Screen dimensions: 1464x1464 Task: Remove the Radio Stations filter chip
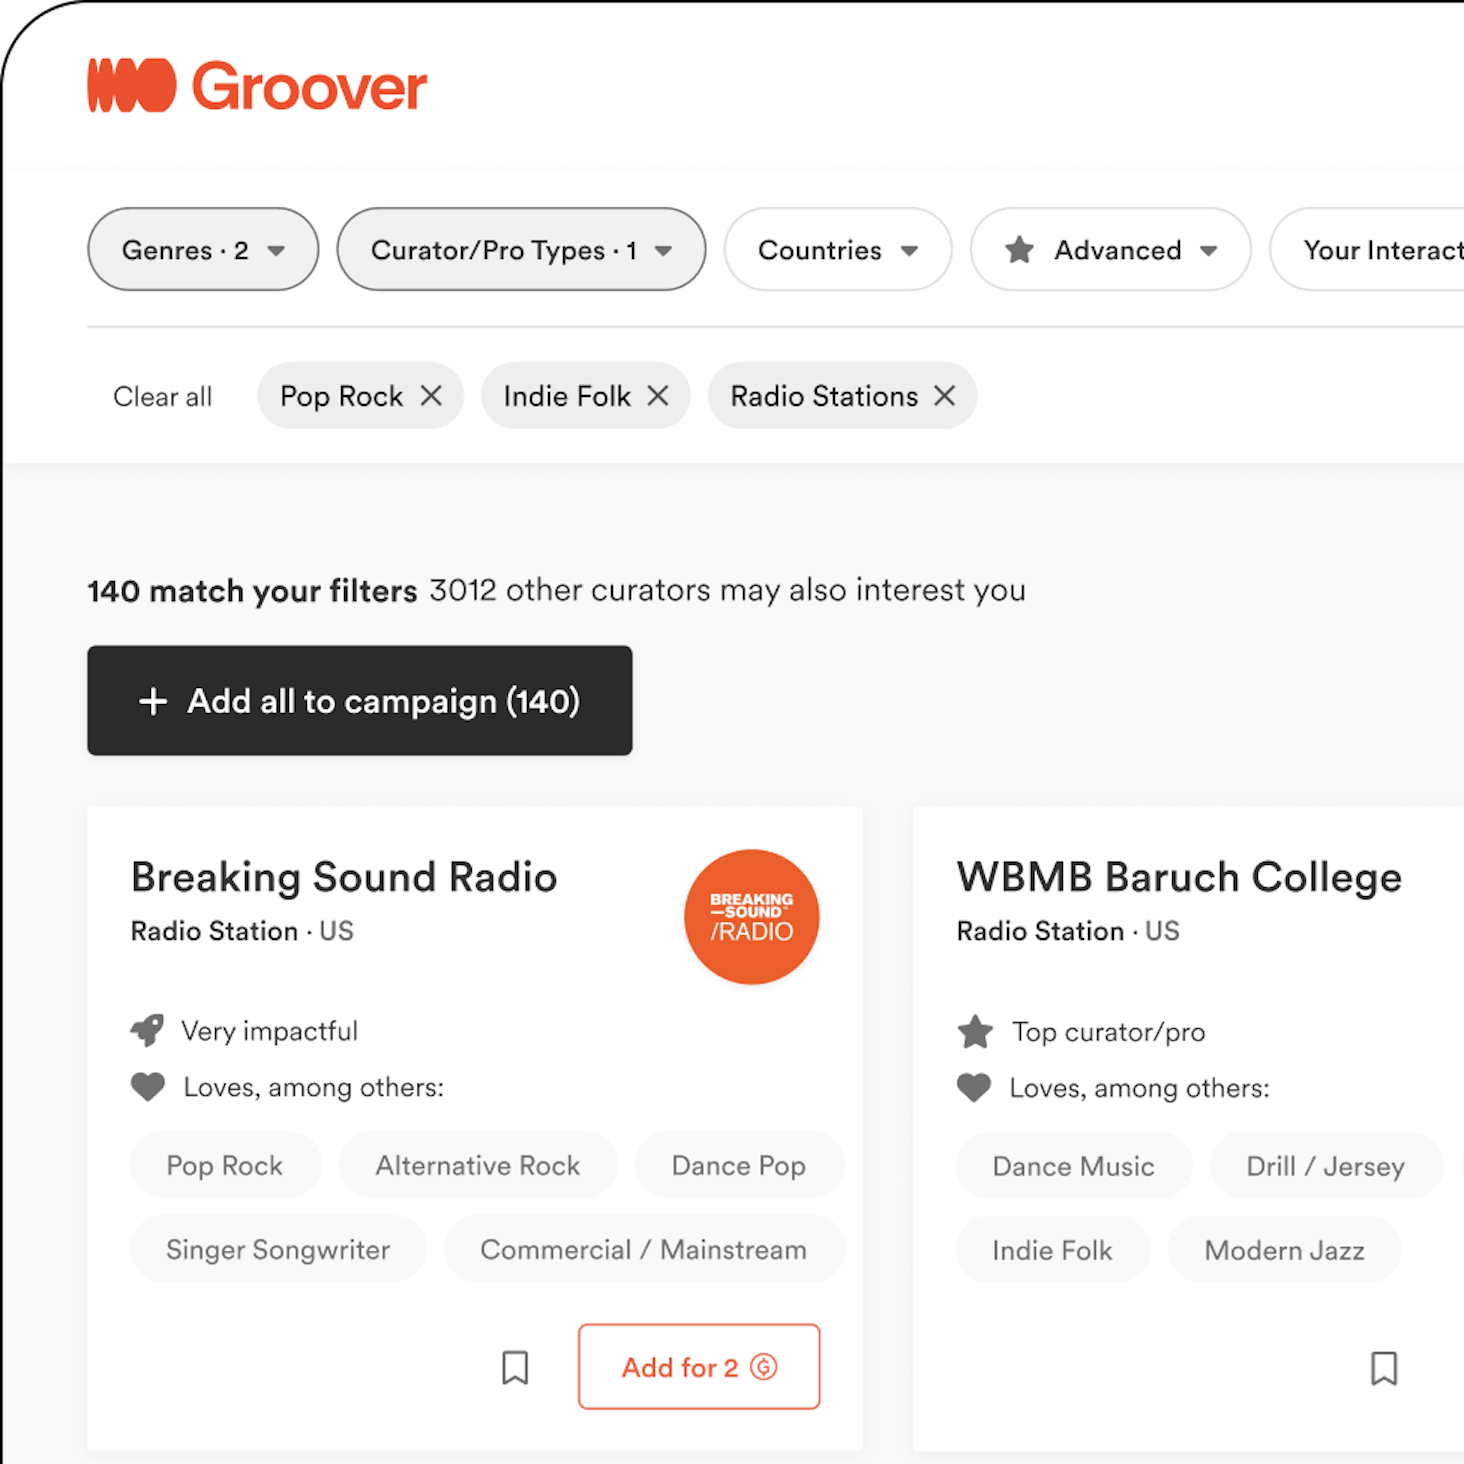coord(944,396)
